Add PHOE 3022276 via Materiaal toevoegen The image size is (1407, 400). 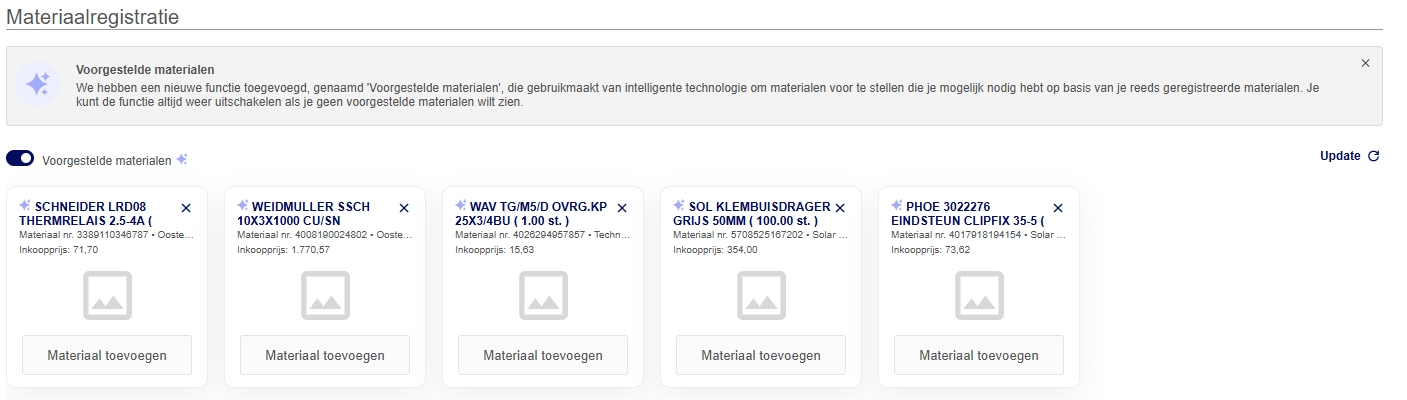click(x=979, y=355)
